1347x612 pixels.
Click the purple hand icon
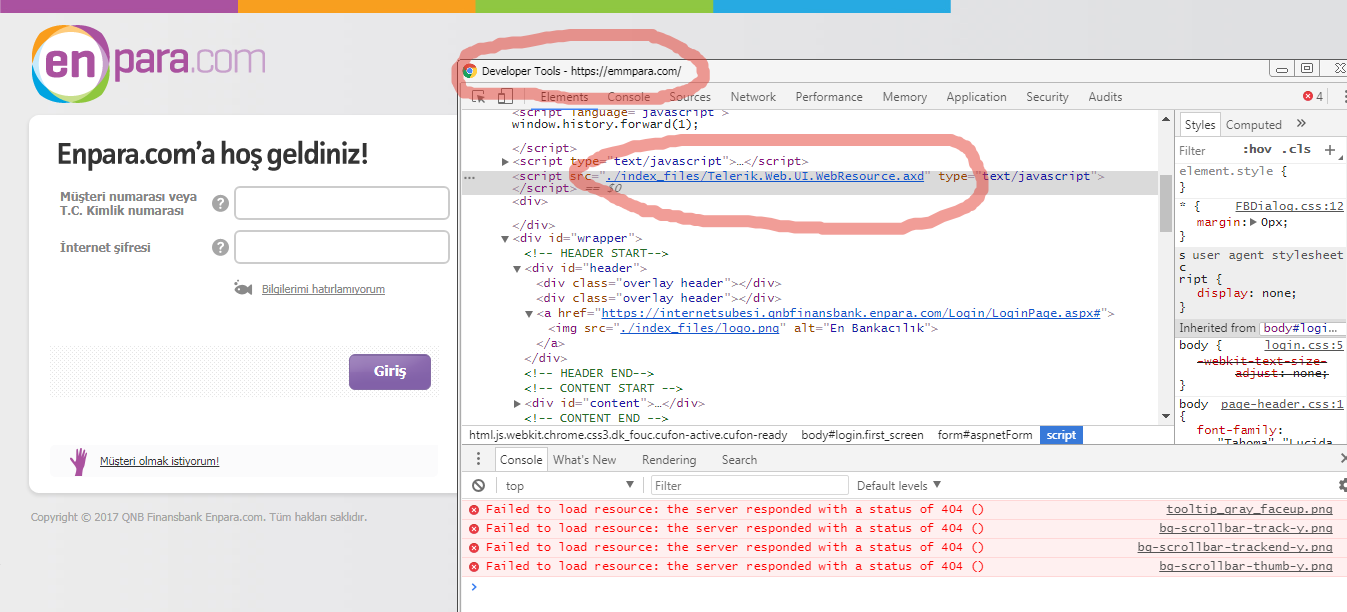tap(78, 461)
